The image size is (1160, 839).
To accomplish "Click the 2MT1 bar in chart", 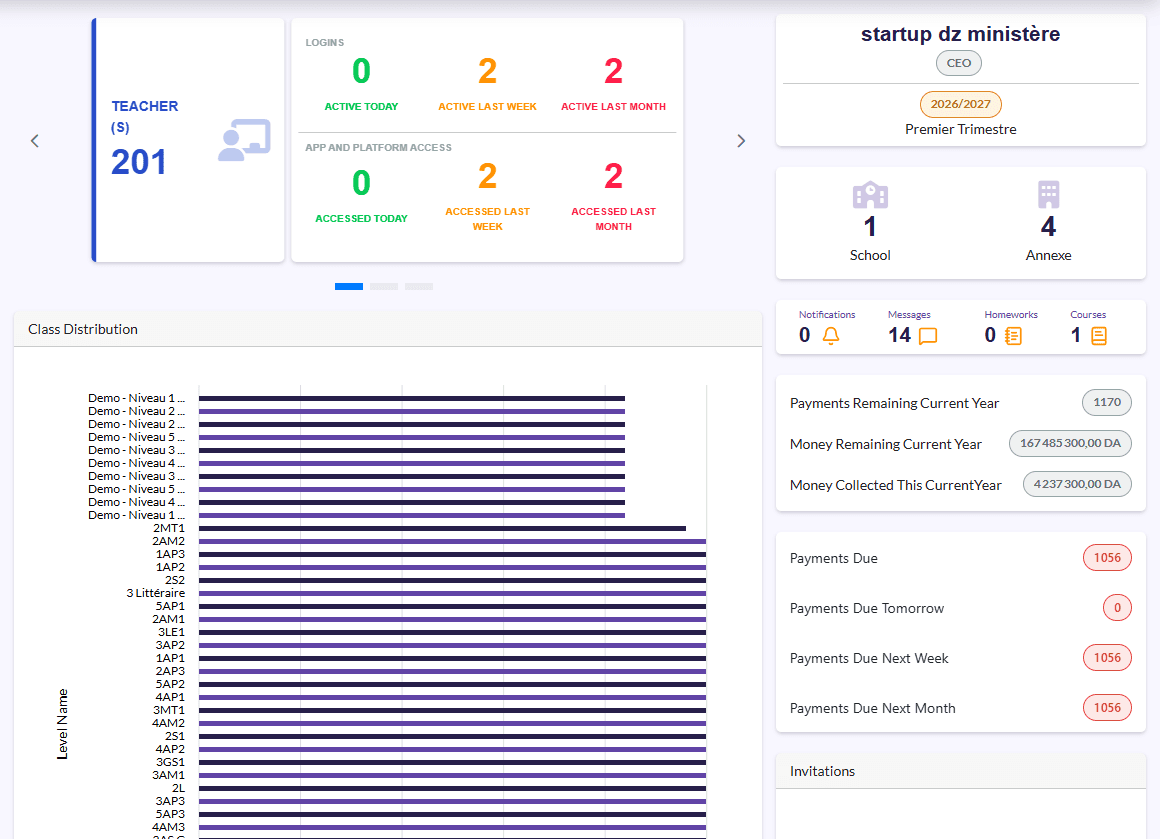I will (x=442, y=528).
